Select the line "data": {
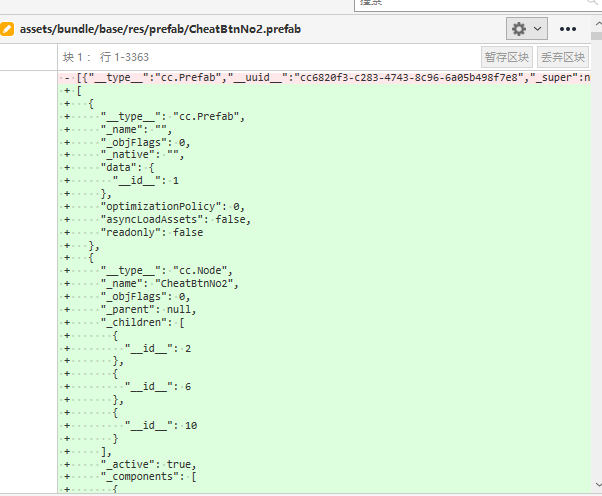The height and width of the screenshot is (496, 602). pyautogui.click(x=324, y=168)
